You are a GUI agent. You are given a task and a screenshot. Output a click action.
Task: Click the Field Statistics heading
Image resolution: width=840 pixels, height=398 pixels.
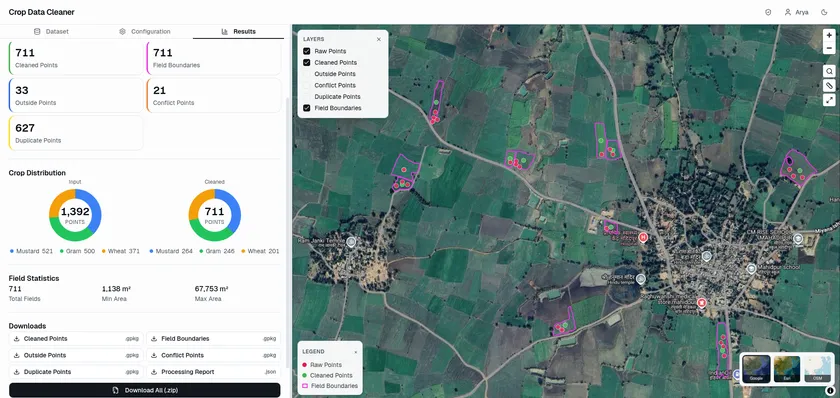(x=34, y=279)
